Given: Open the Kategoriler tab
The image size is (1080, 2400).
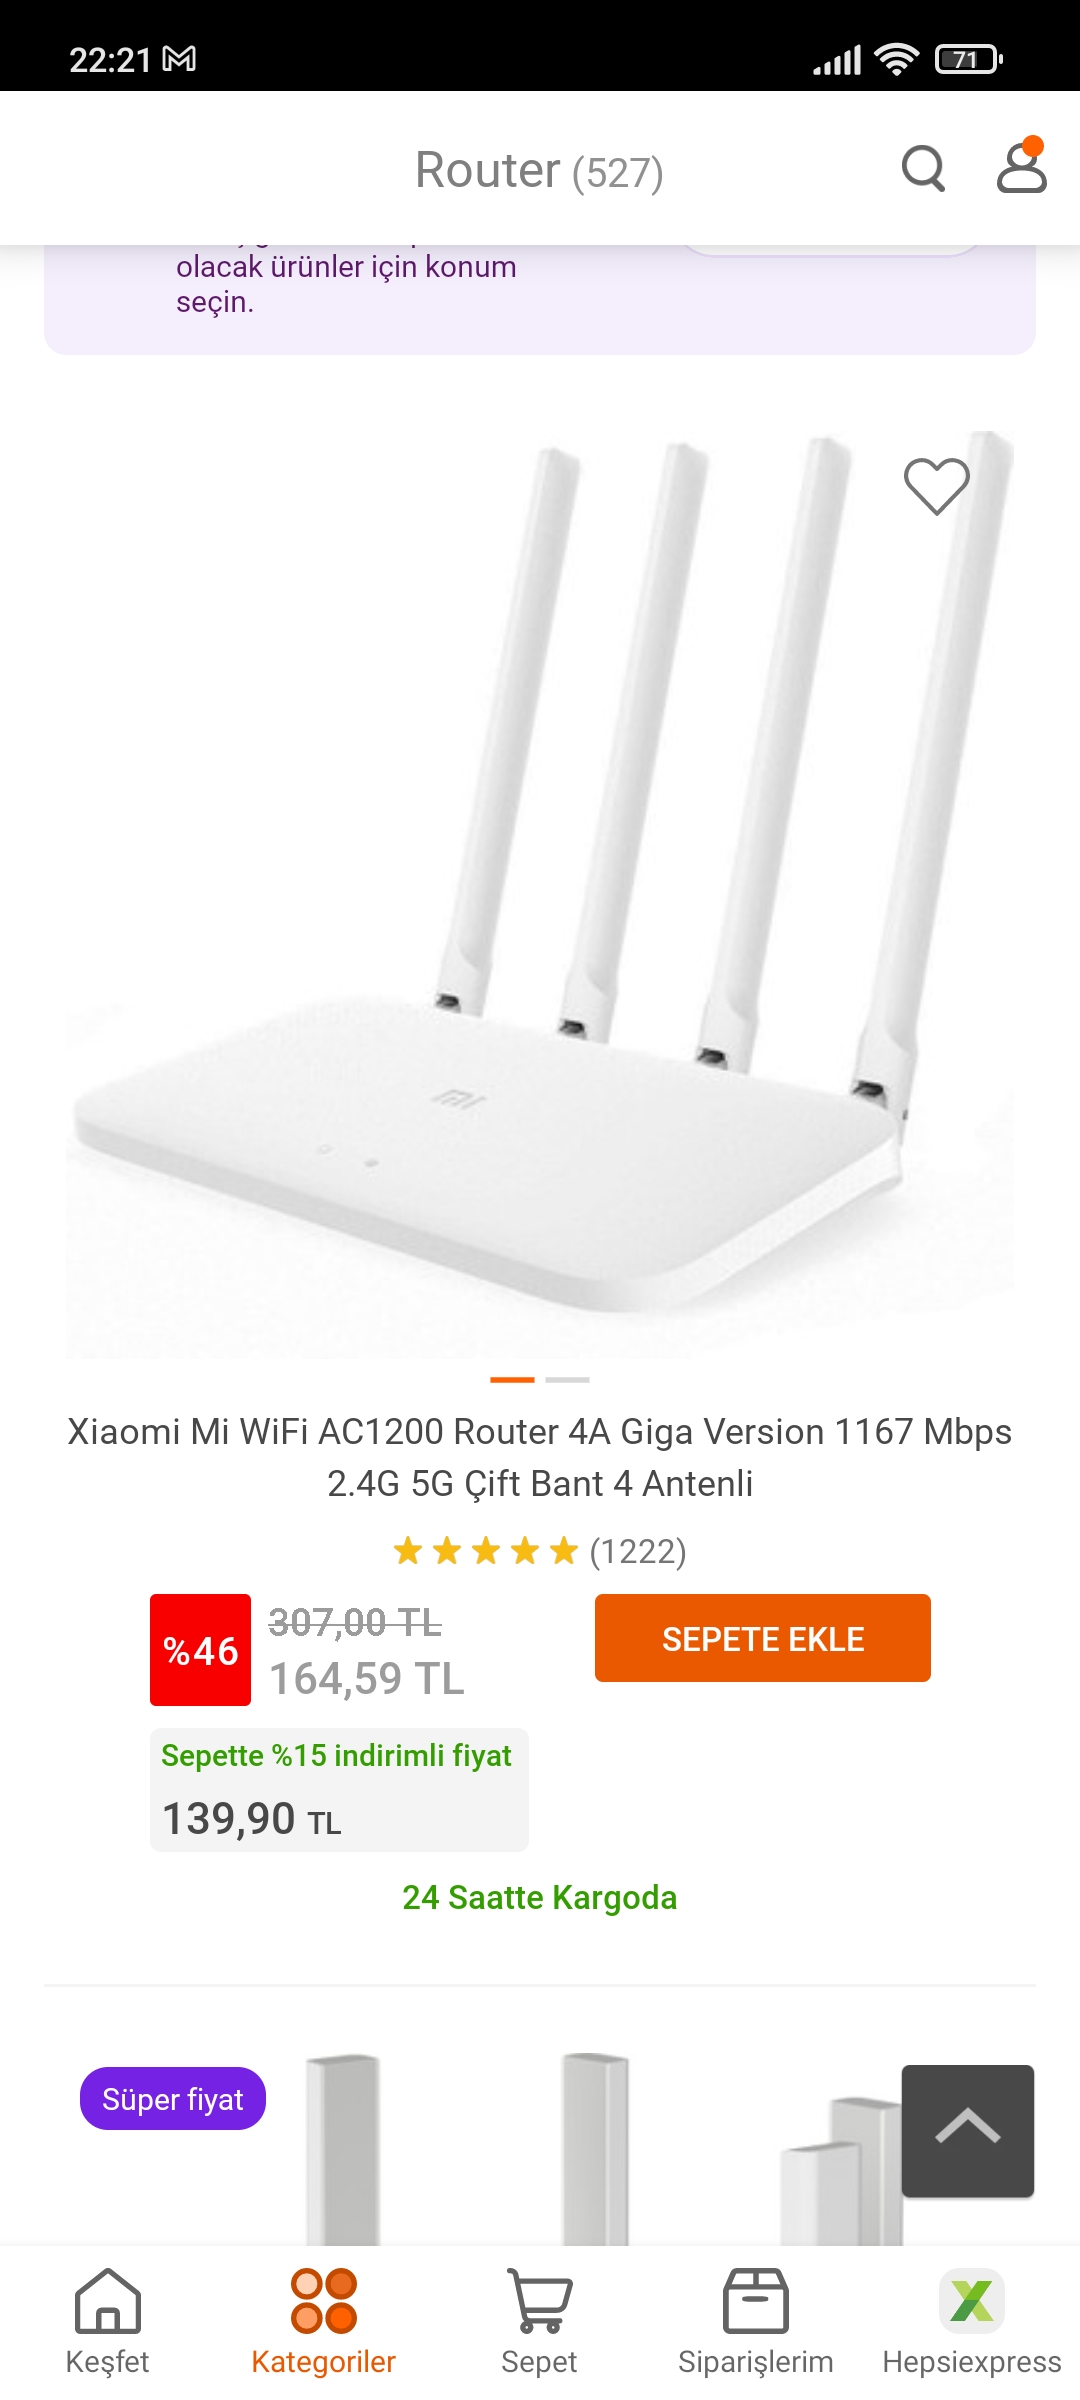Looking at the screenshot, I should [324, 2322].
